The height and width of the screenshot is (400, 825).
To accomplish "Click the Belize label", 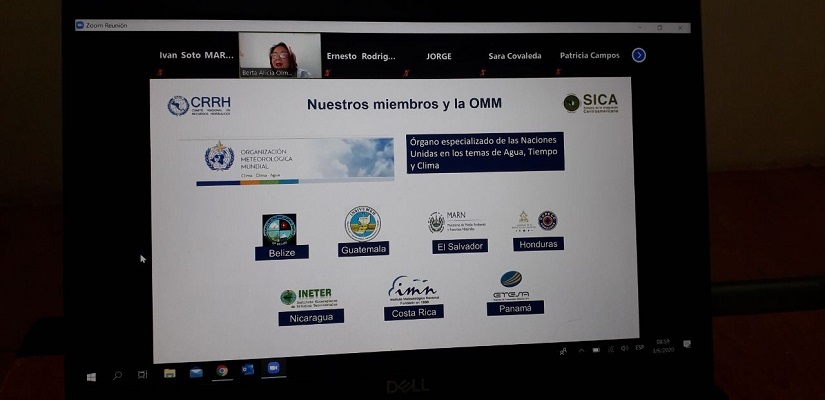I will 282,253.
